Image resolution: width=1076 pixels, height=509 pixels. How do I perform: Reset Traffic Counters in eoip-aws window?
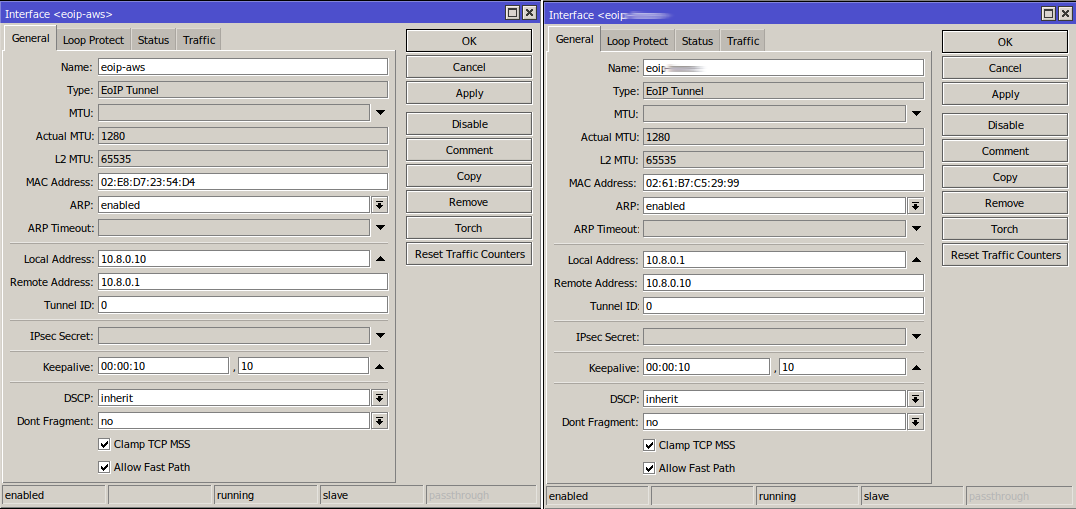(x=469, y=254)
